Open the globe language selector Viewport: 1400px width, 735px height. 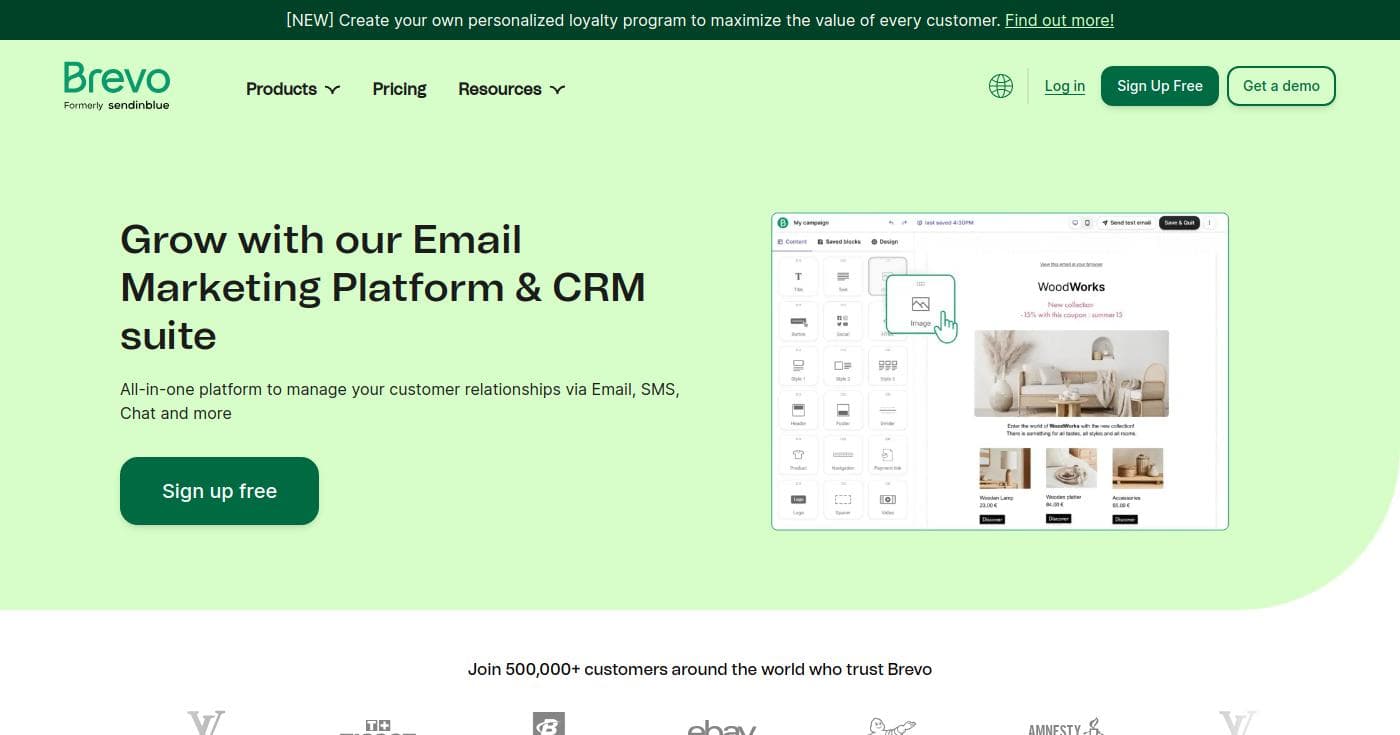(x=1000, y=86)
